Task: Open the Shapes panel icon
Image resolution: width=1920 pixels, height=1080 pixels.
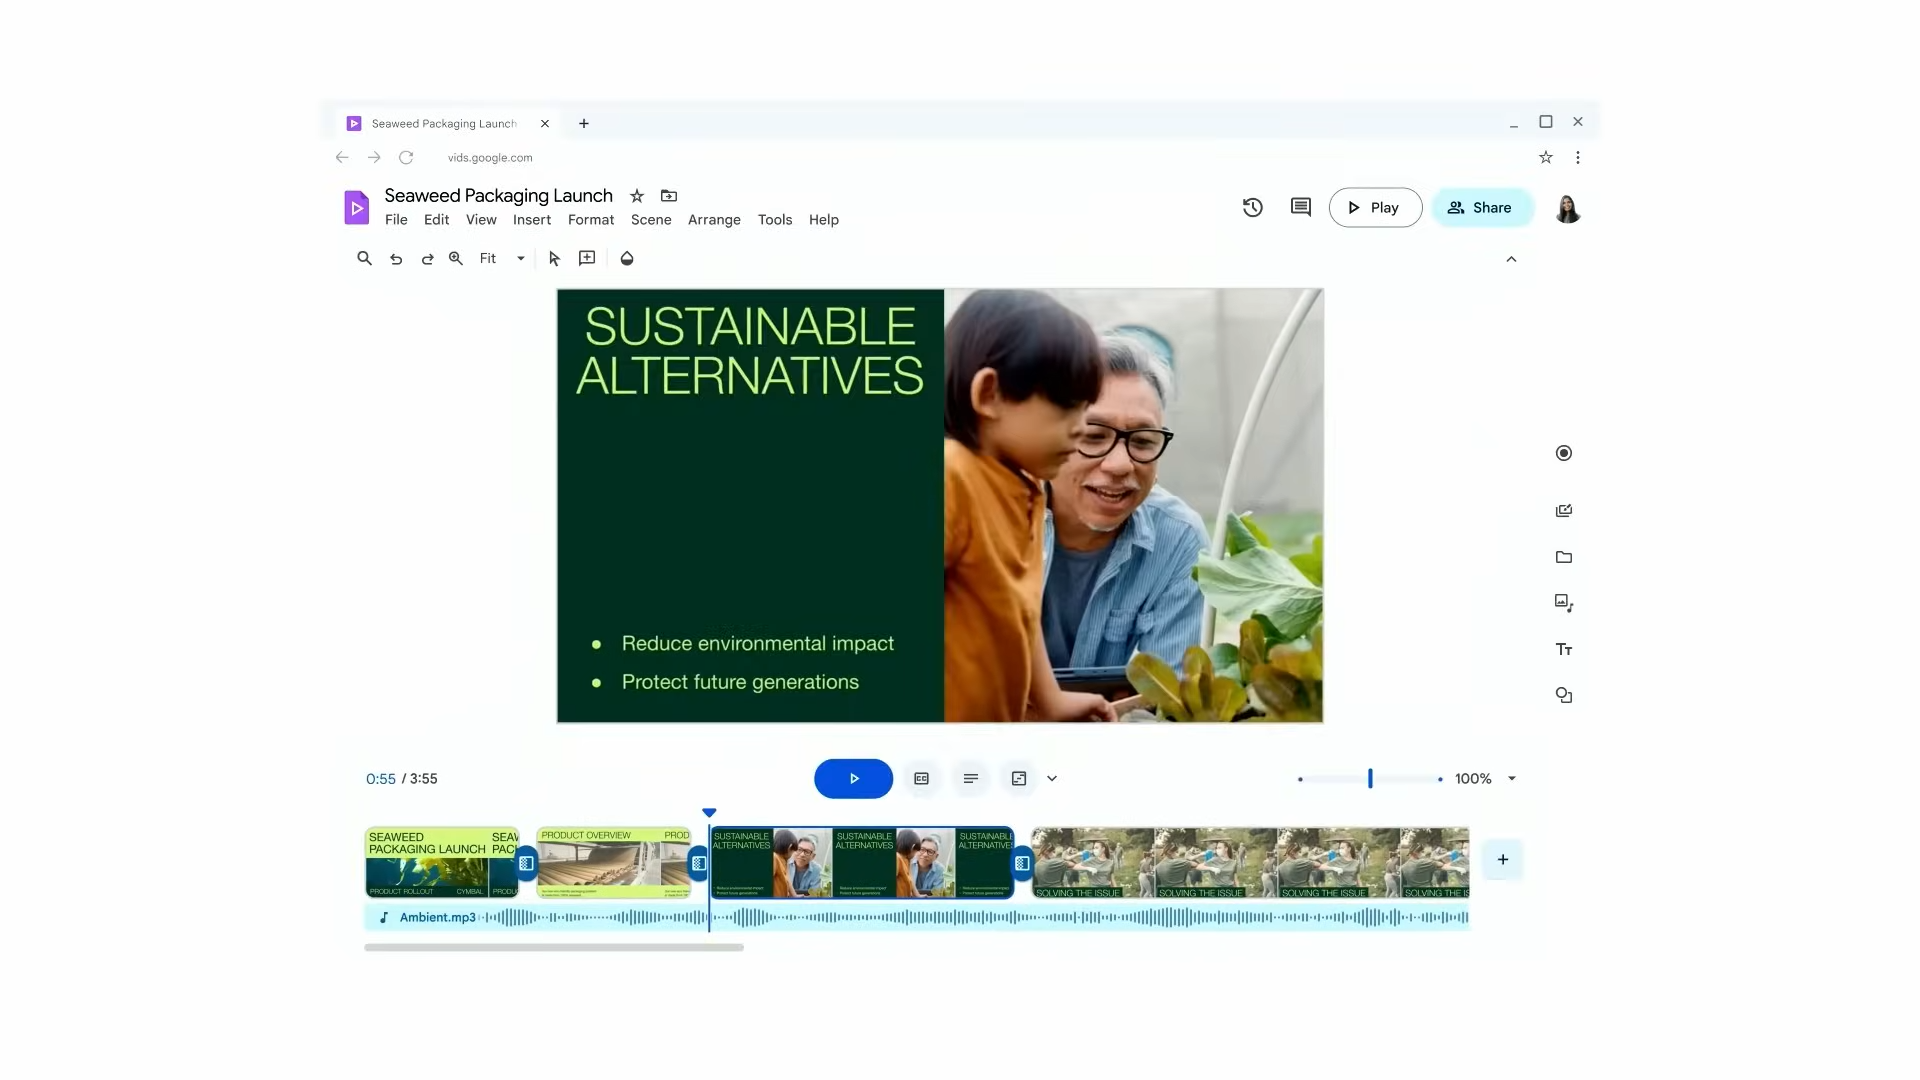Action: [1564, 696]
